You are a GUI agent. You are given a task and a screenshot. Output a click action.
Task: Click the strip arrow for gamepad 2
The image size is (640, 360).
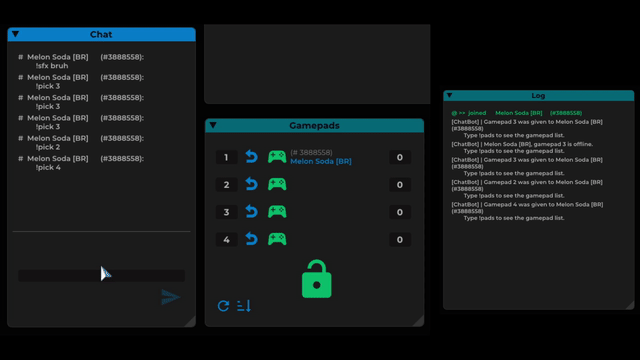coord(251,184)
